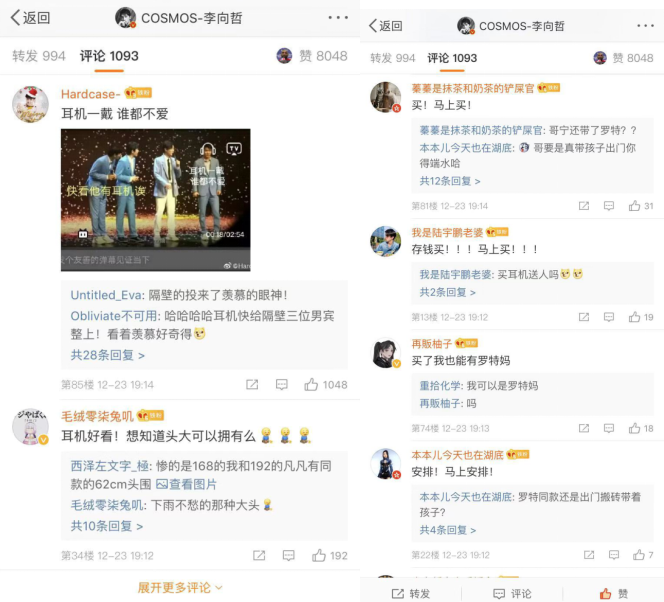Go back using left 返回 button
Screen dimensions: 664x602
click(30, 18)
